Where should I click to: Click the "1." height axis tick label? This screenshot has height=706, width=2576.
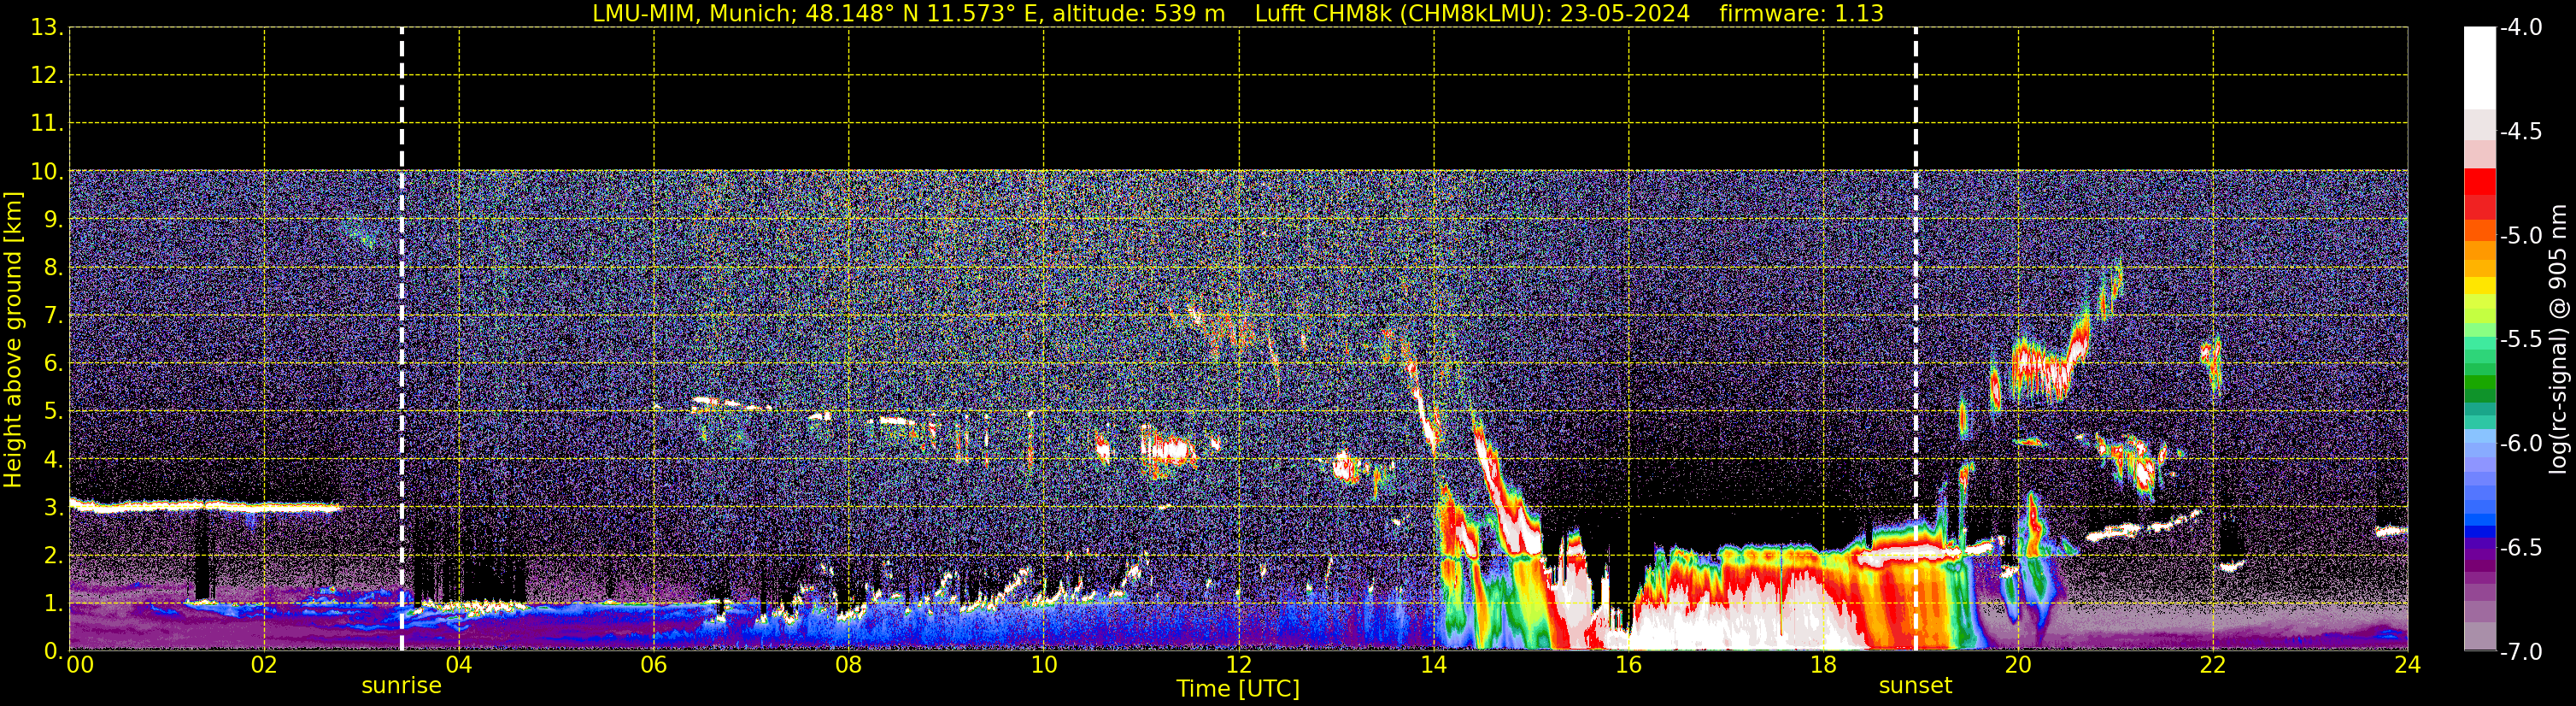point(54,604)
